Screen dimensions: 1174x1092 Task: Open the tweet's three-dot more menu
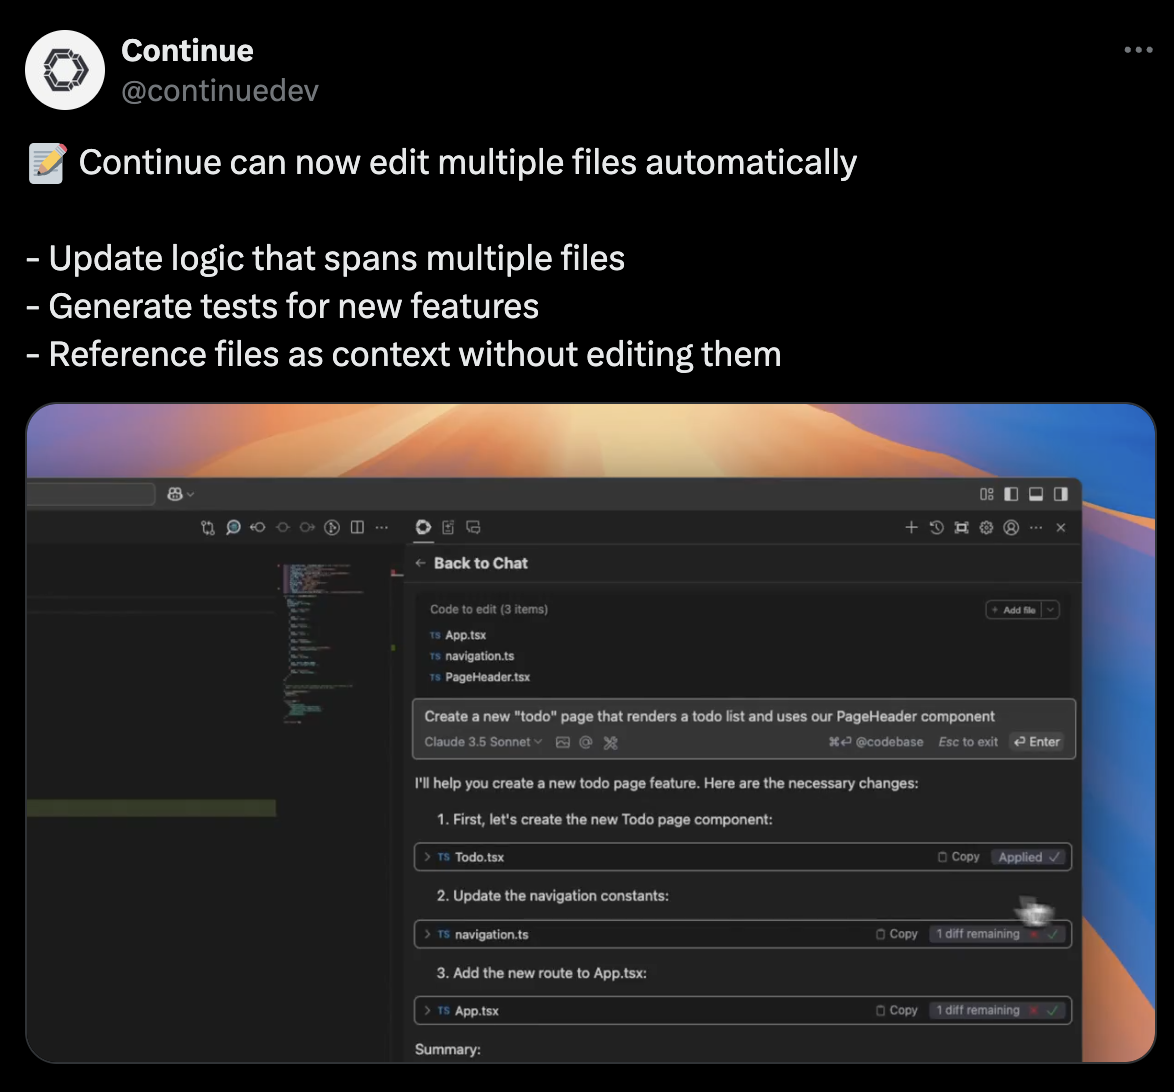pos(1138,49)
